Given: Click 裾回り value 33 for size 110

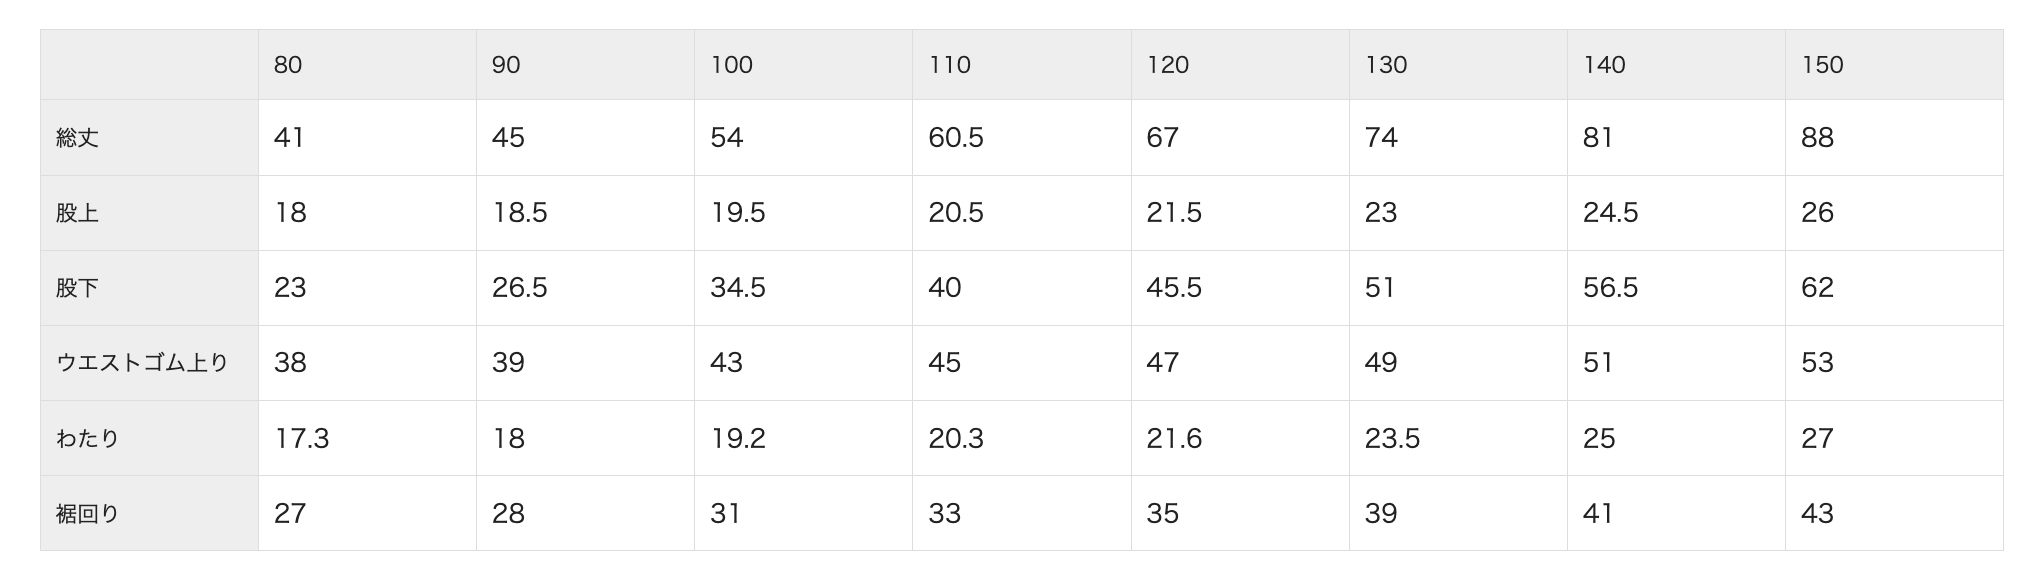Looking at the screenshot, I should click(x=944, y=514).
